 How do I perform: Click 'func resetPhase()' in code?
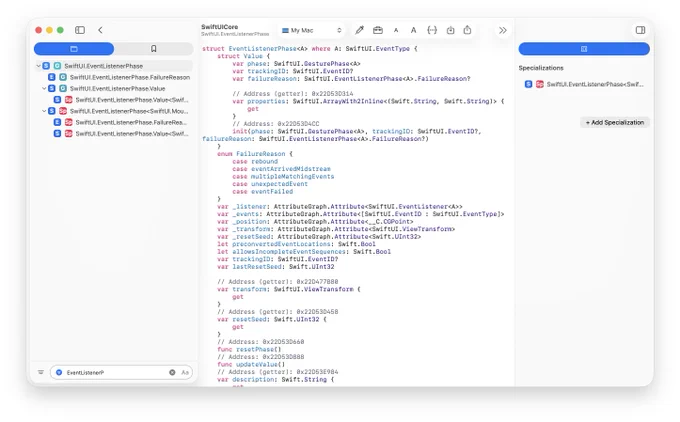pos(249,349)
